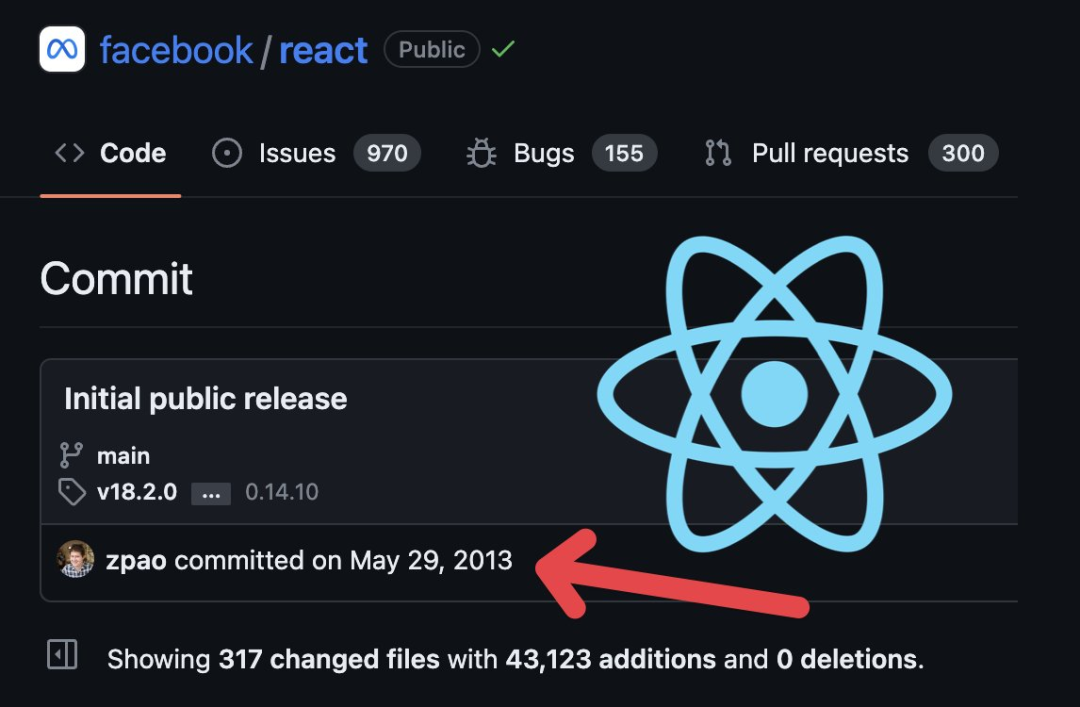Click the file diff panel icon near changed files
This screenshot has height=707, width=1080.
[61, 655]
